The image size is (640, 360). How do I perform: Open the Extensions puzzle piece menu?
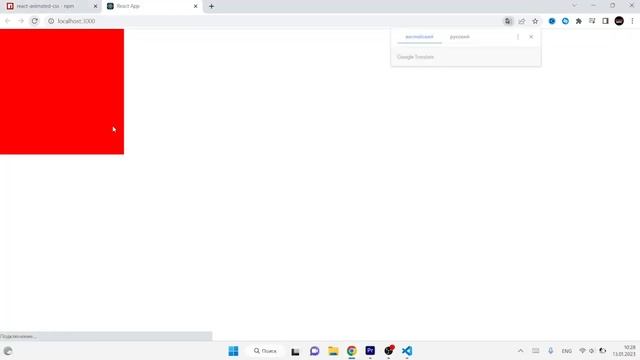[x=579, y=21]
